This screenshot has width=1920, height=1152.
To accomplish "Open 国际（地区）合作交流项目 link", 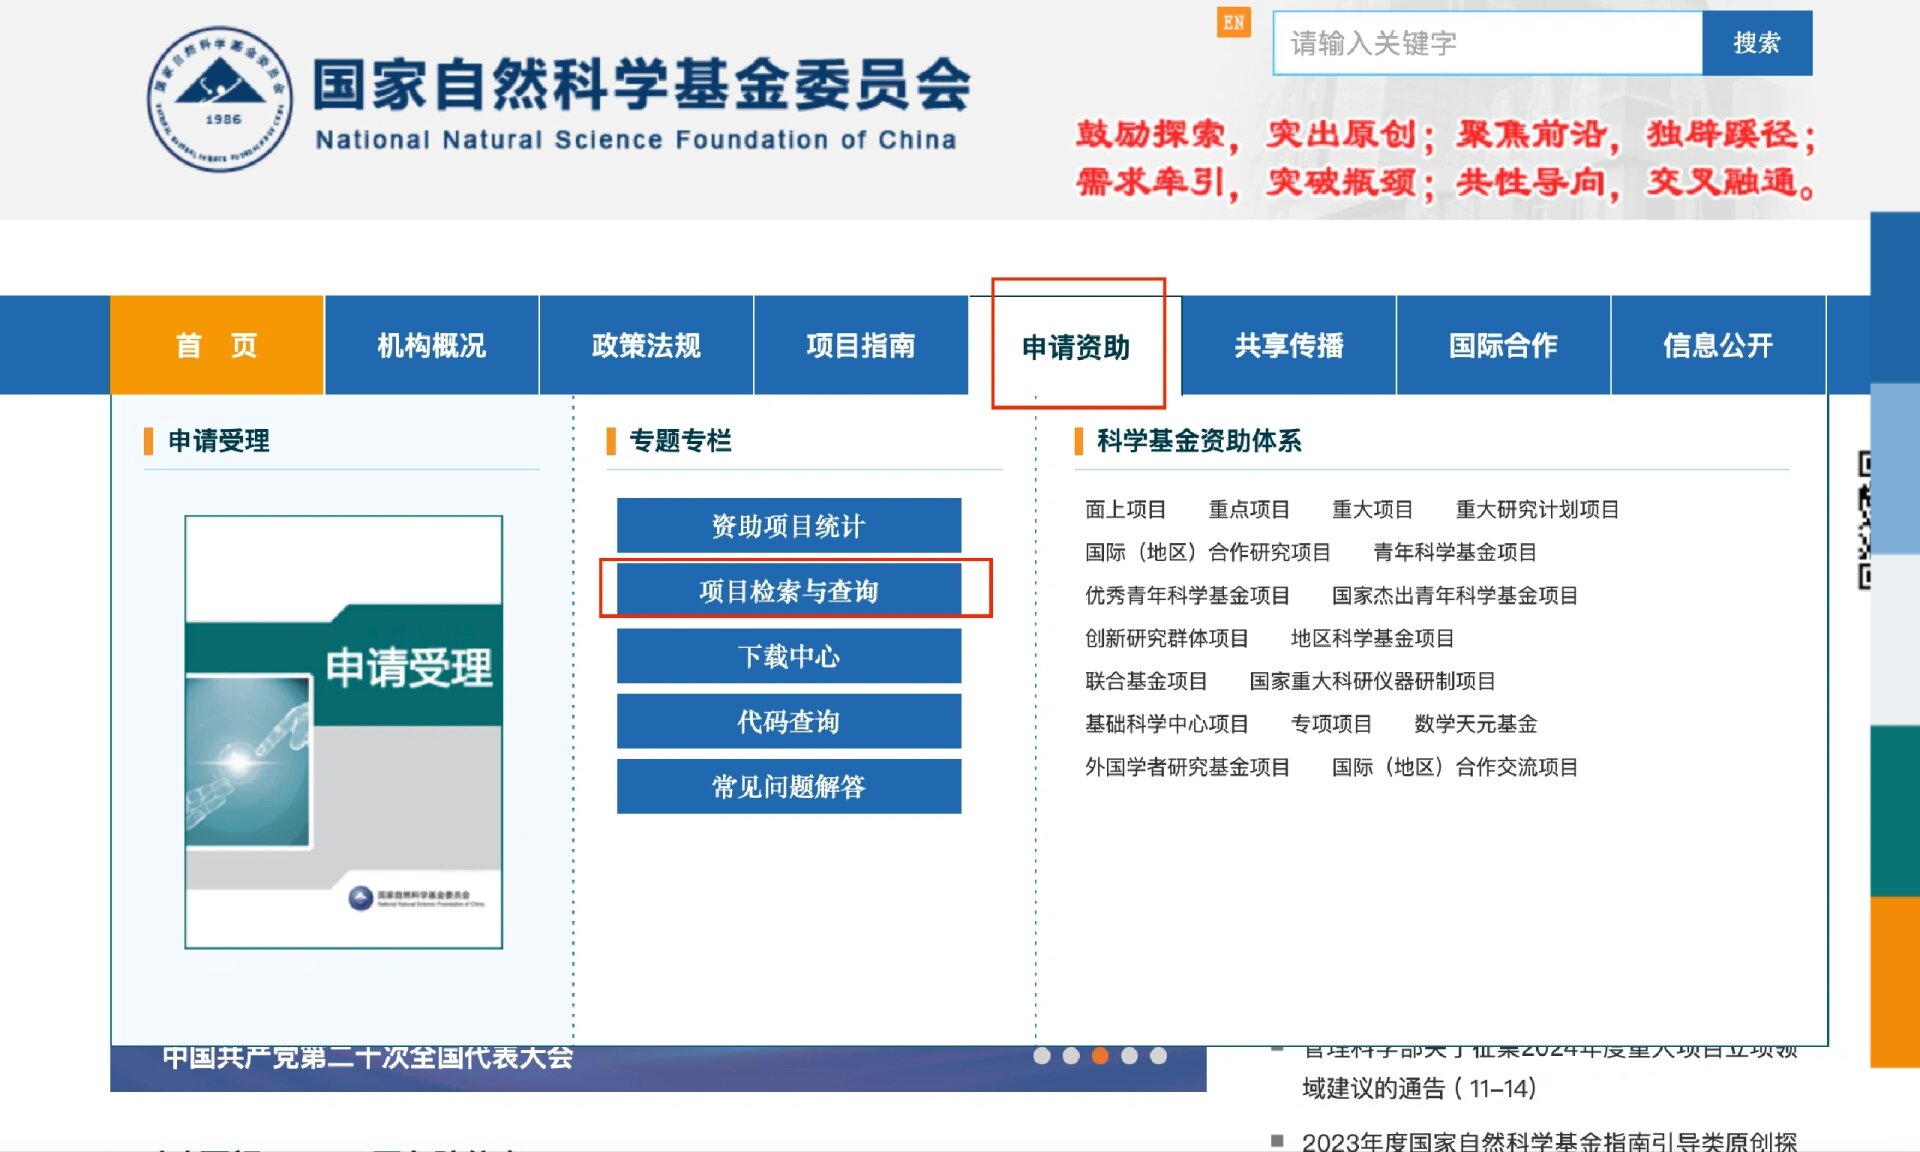I will [1455, 767].
